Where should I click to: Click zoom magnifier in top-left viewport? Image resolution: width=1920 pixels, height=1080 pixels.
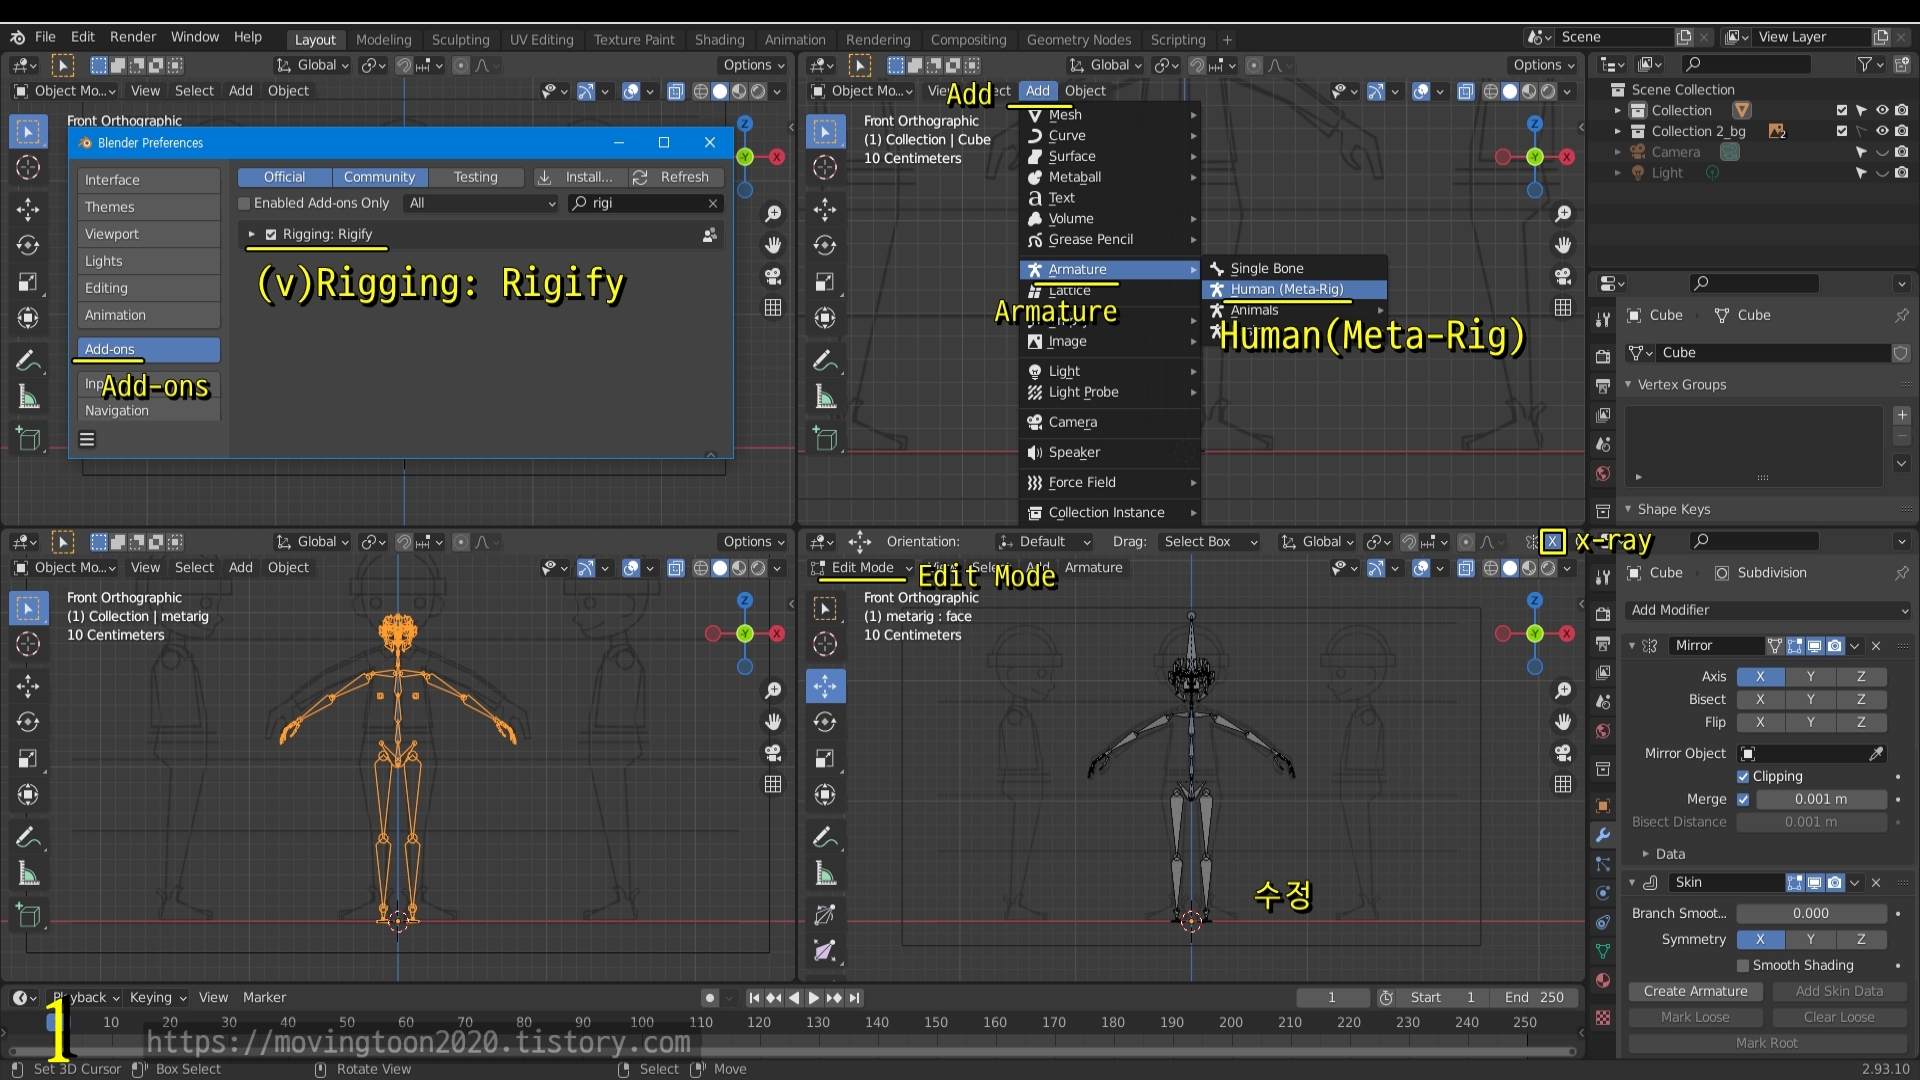[x=773, y=214]
